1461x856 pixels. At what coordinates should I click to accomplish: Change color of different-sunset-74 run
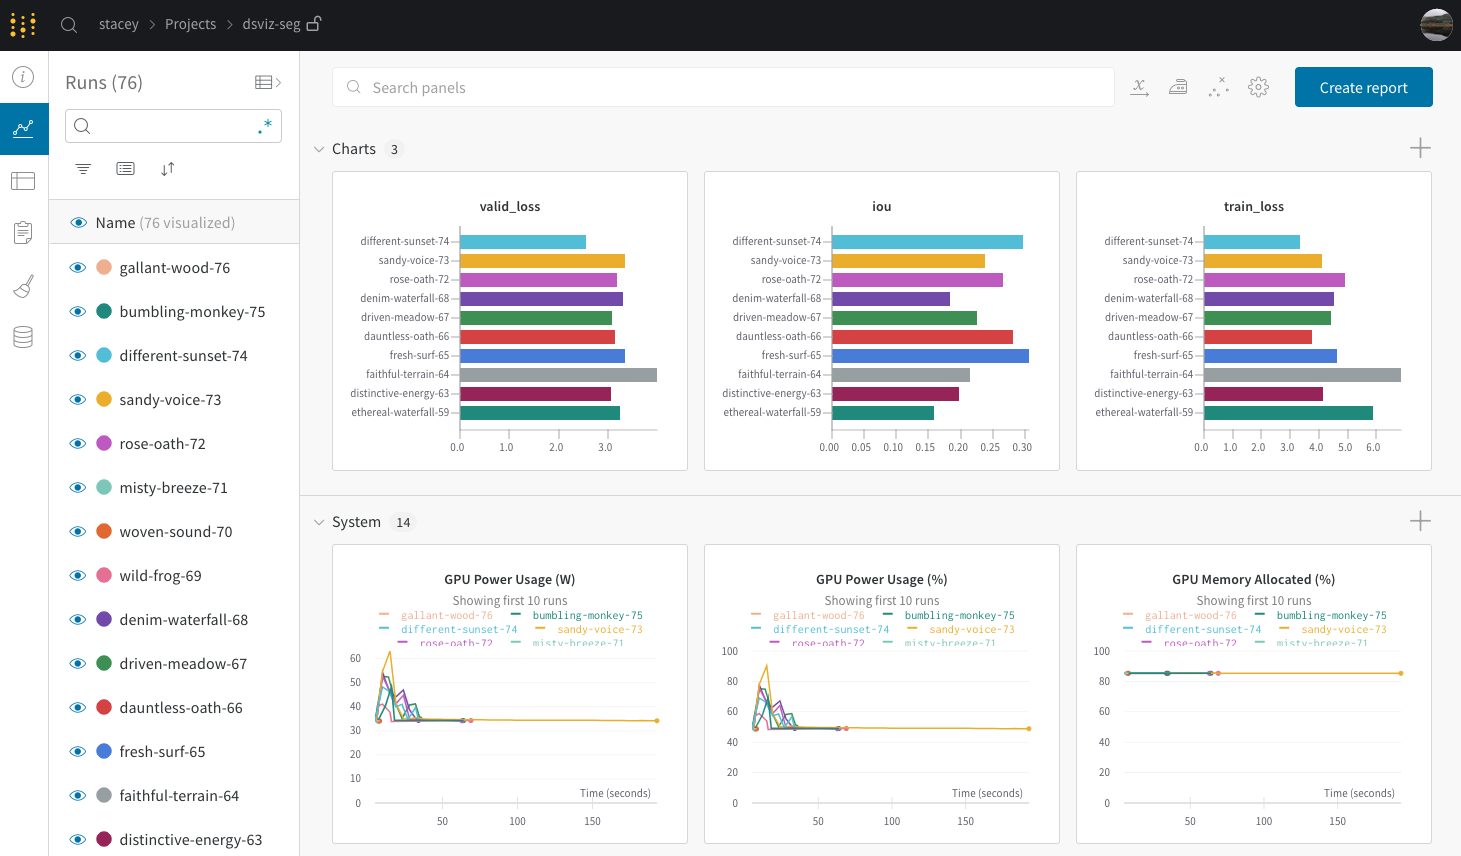click(104, 356)
